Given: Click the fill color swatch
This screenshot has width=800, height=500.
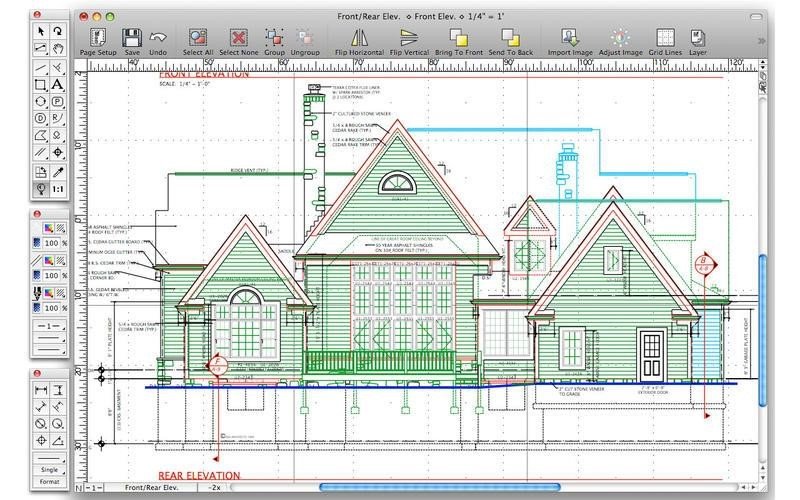Looking at the screenshot, I should 48,228.
